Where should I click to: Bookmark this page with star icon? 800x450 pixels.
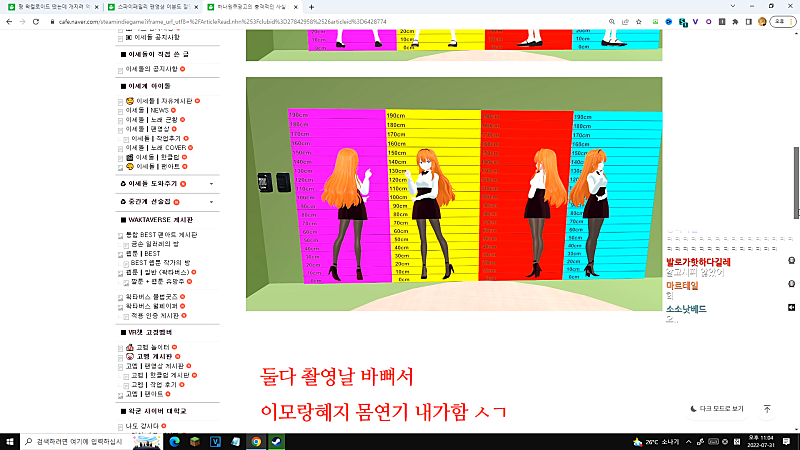(x=638, y=22)
